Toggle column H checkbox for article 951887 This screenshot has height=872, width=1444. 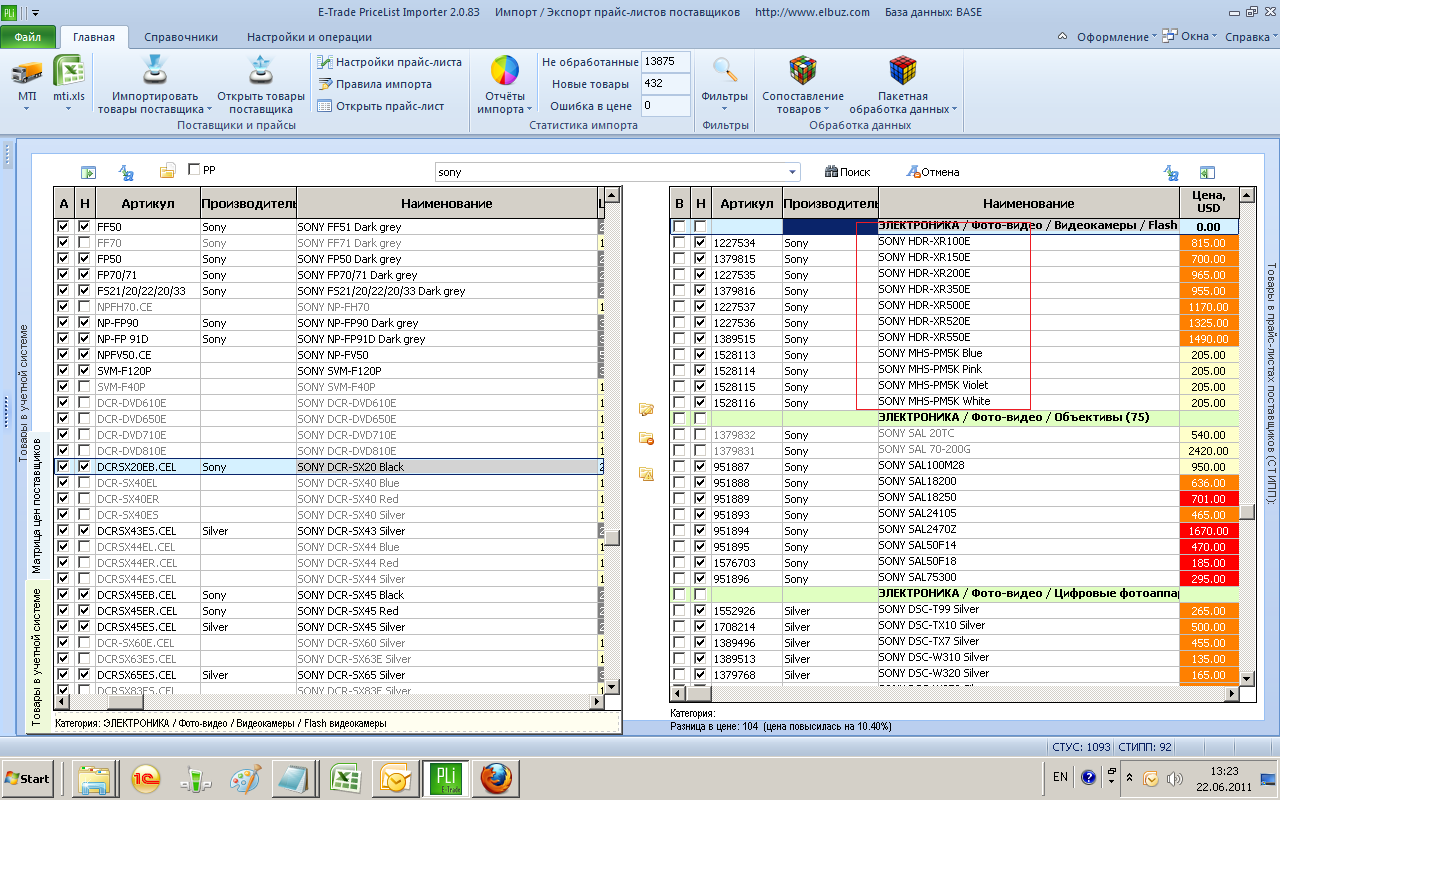tap(700, 467)
